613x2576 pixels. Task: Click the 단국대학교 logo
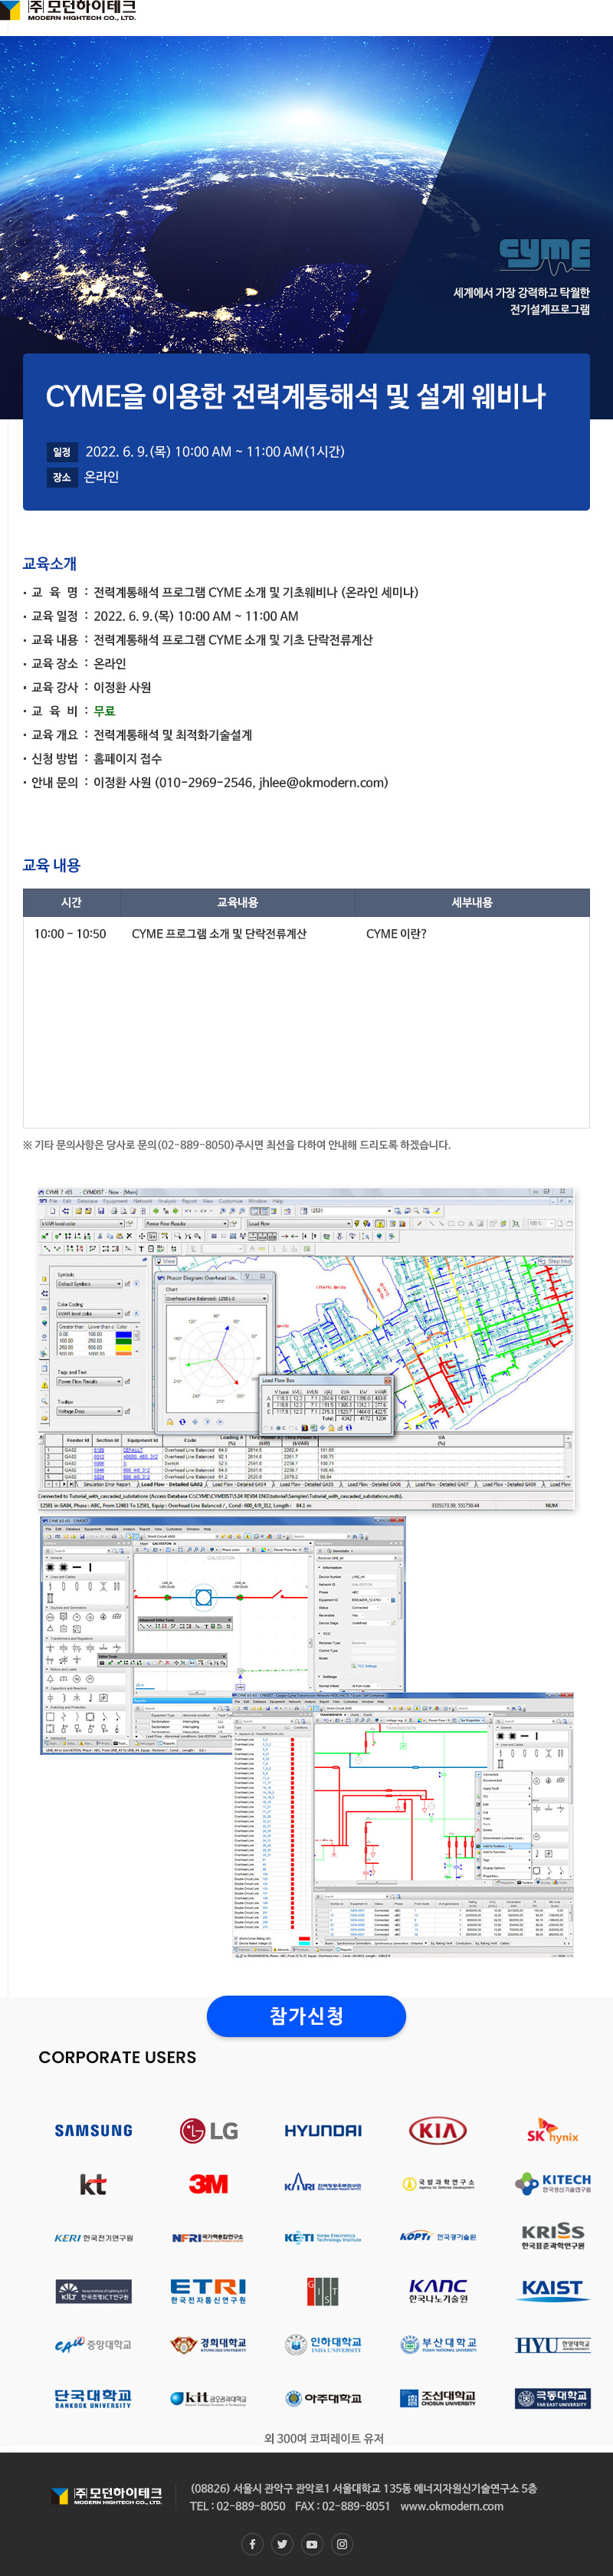point(93,2399)
